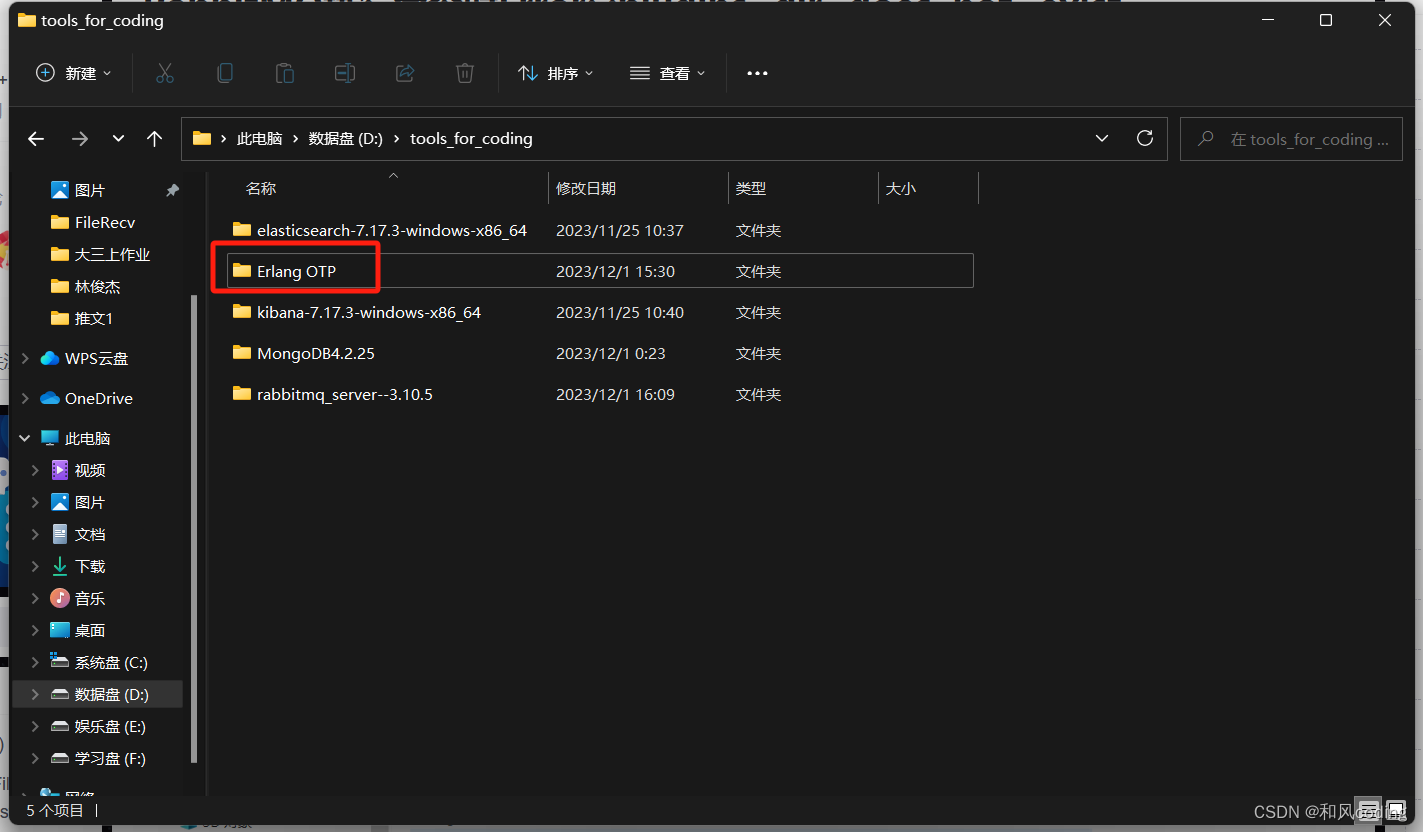Click 此电脑 in the address breadcrumb

(259, 139)
